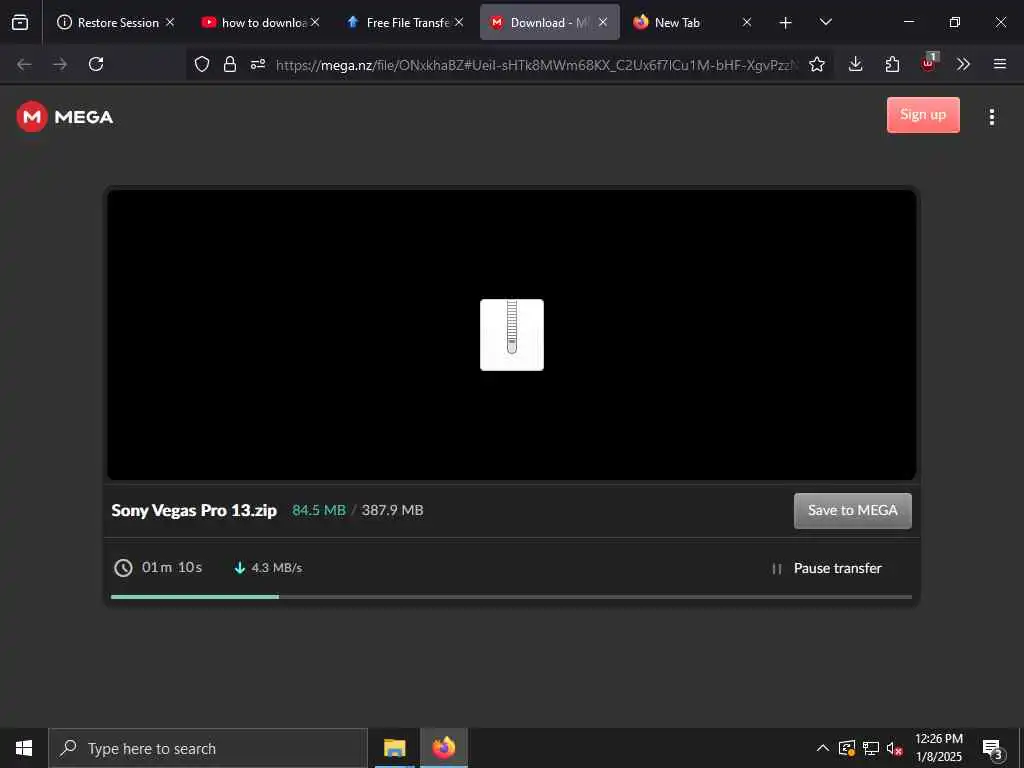This screenshot has width=1024, height=768.
Task: Click the zip file preview icon
Action: pyautogui.click(x=512, y=335)
